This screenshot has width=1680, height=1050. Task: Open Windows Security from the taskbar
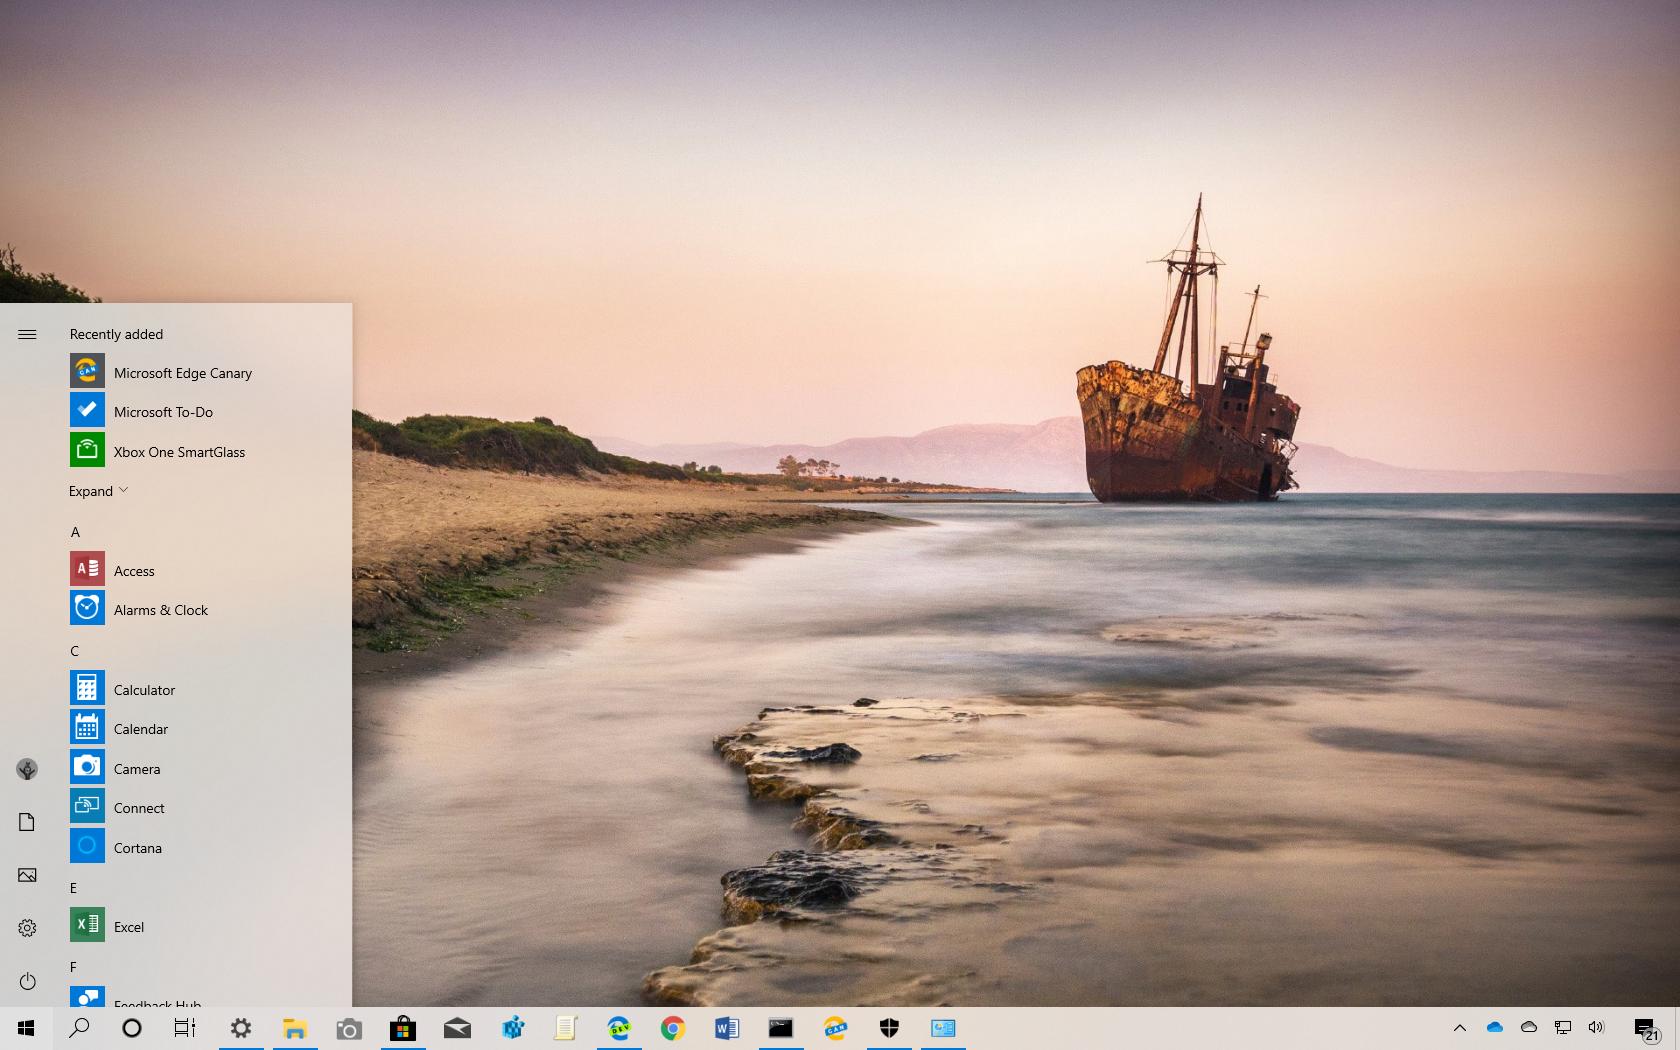(x=889, y=1028)
